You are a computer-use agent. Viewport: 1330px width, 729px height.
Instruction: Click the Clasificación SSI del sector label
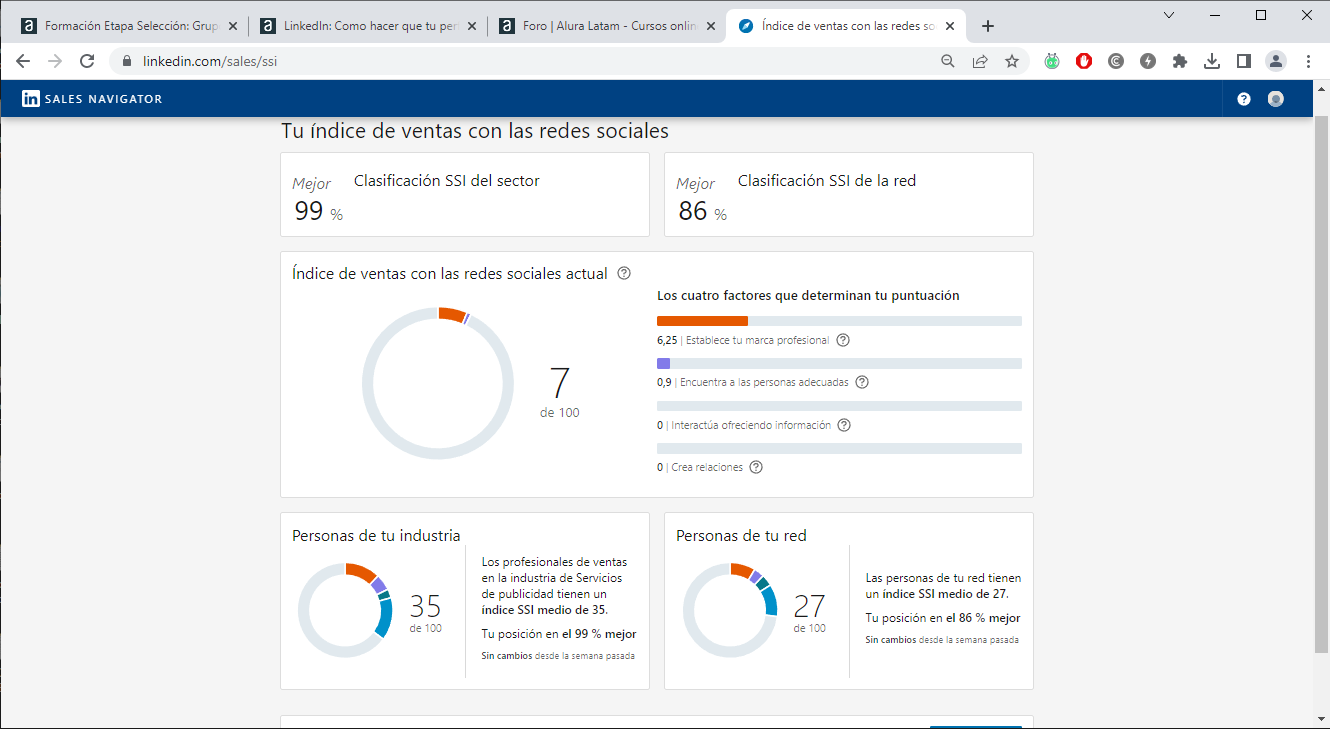pos(447,181)
